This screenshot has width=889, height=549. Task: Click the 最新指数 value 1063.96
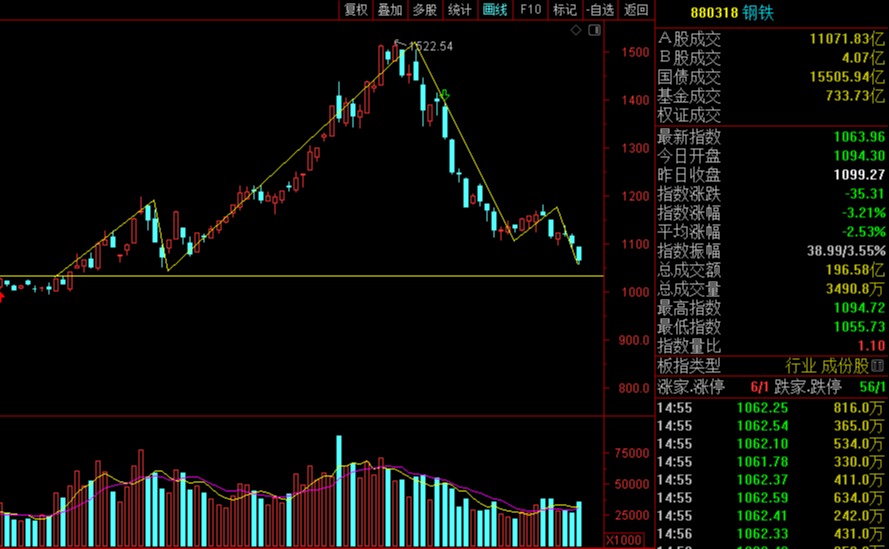coord(859,137)
